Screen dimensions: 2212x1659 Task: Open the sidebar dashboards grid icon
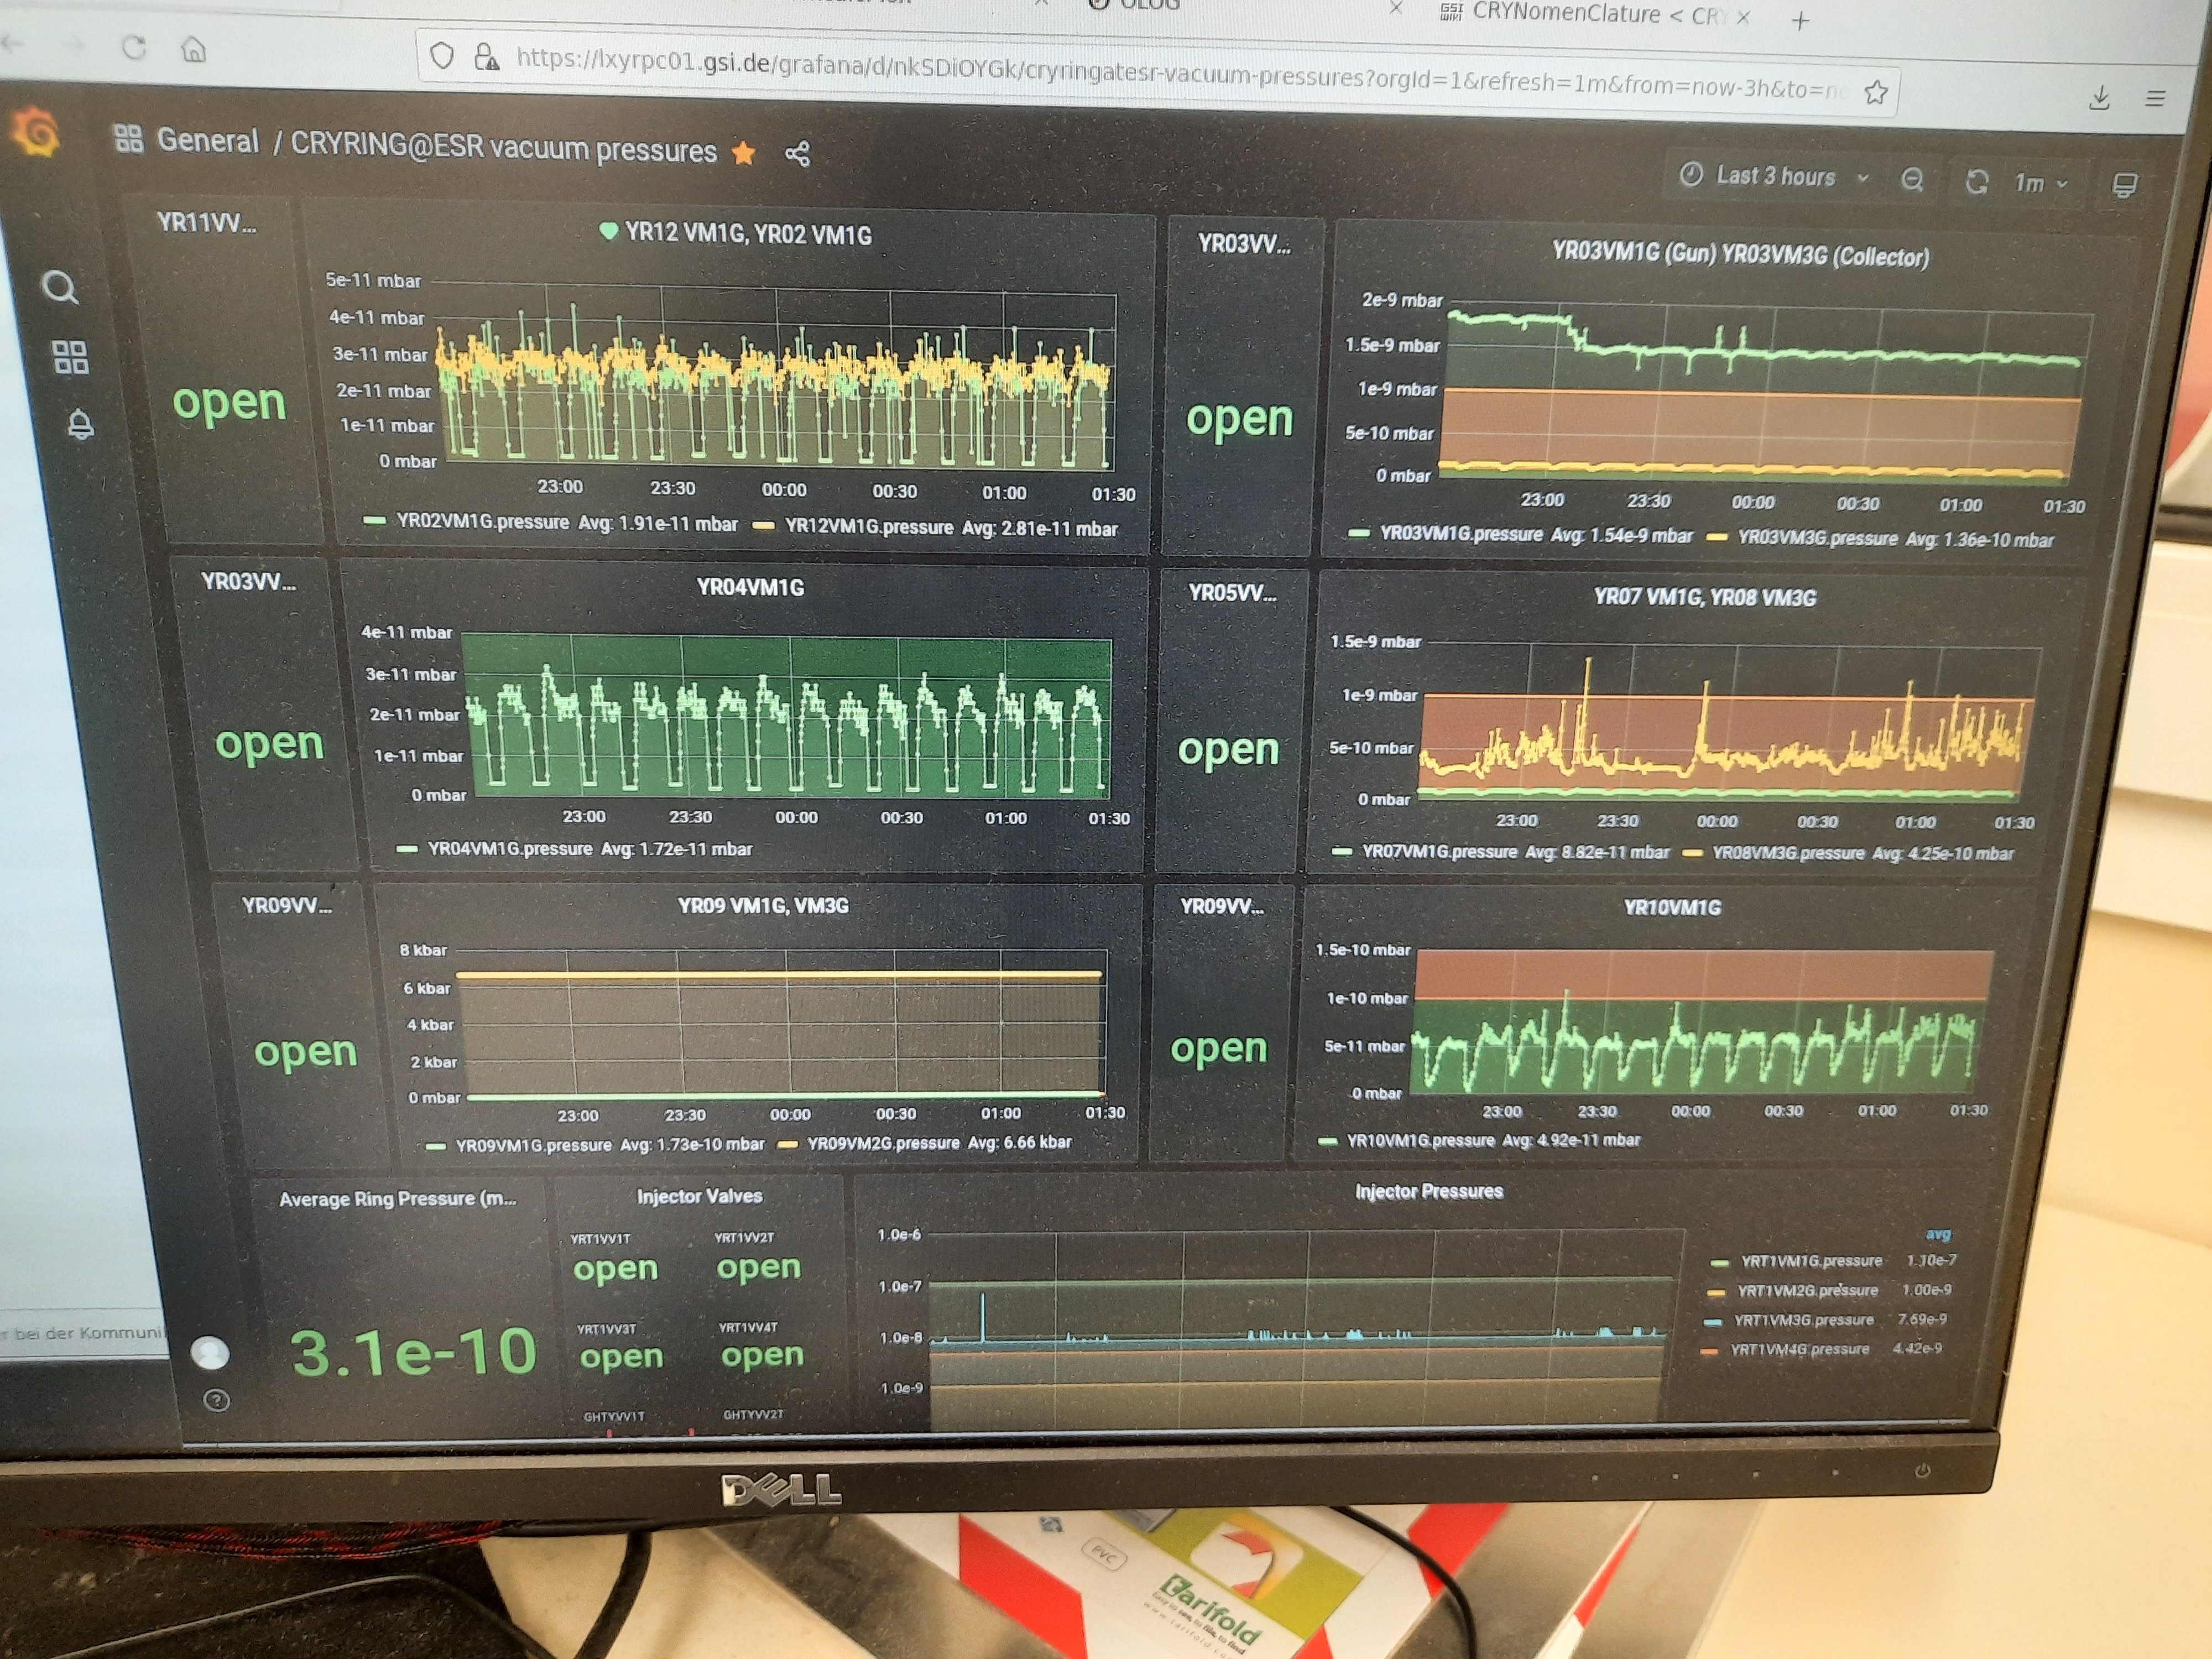tap(70, 357)
